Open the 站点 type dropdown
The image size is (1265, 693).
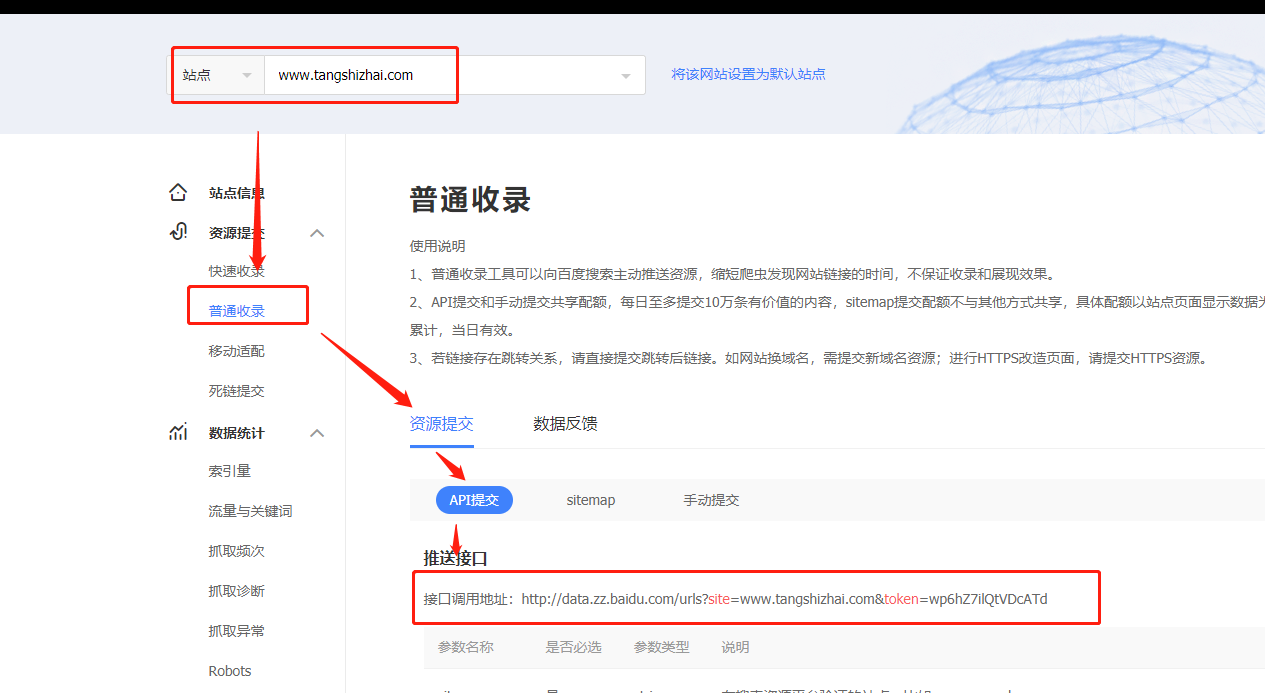tap(216, 75)
